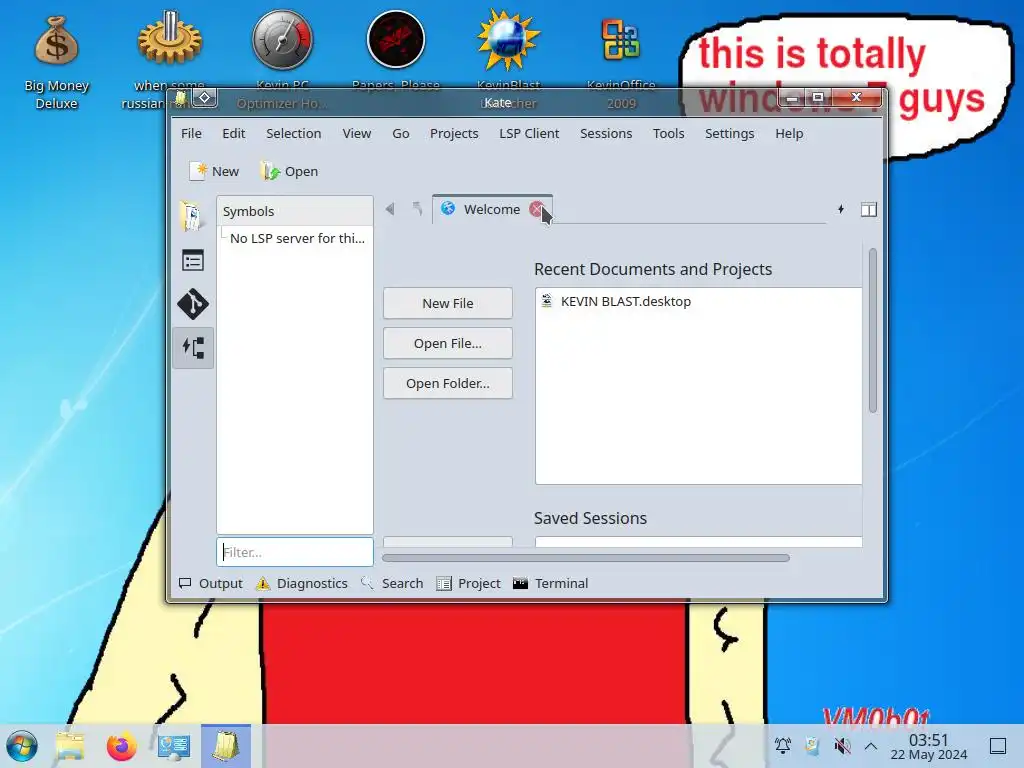Image resolution: width=1024 pixels, height=768 pixels.
Task: Open the clock showing 03:51
Action: (x=929, y=746)
